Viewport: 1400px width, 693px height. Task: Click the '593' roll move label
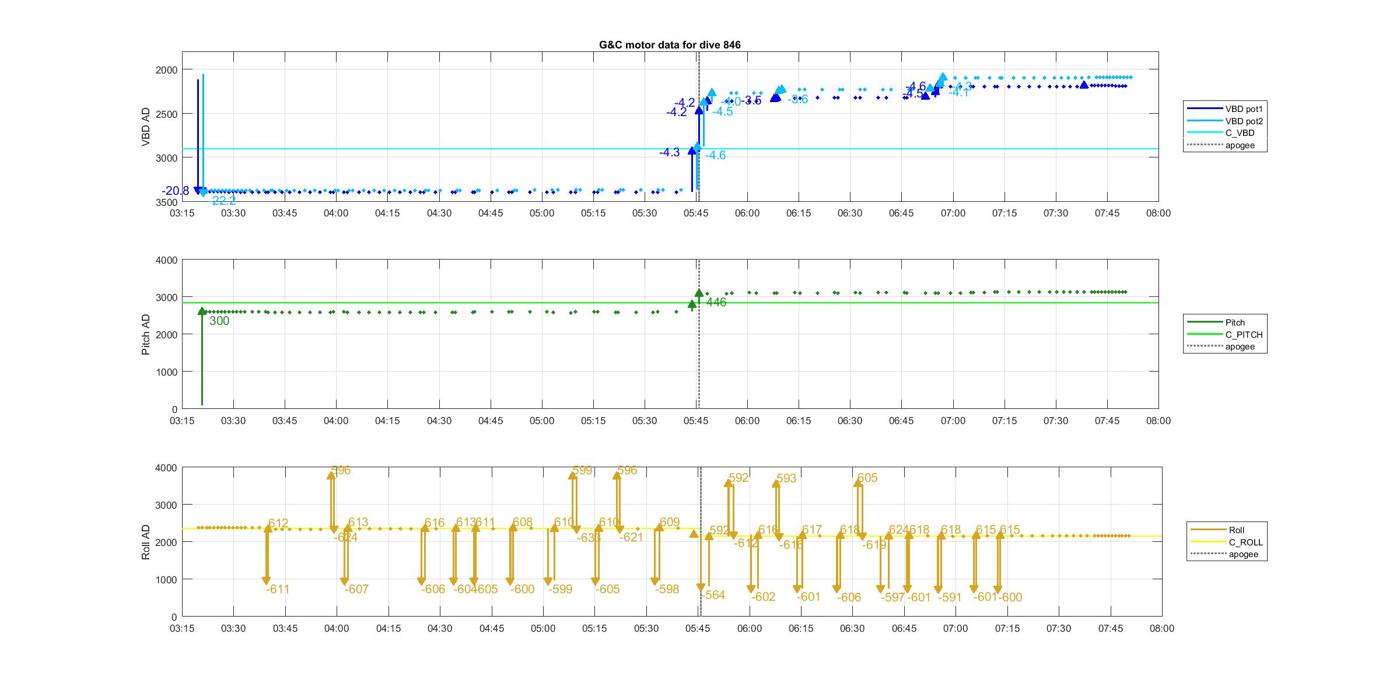(786, 478)
